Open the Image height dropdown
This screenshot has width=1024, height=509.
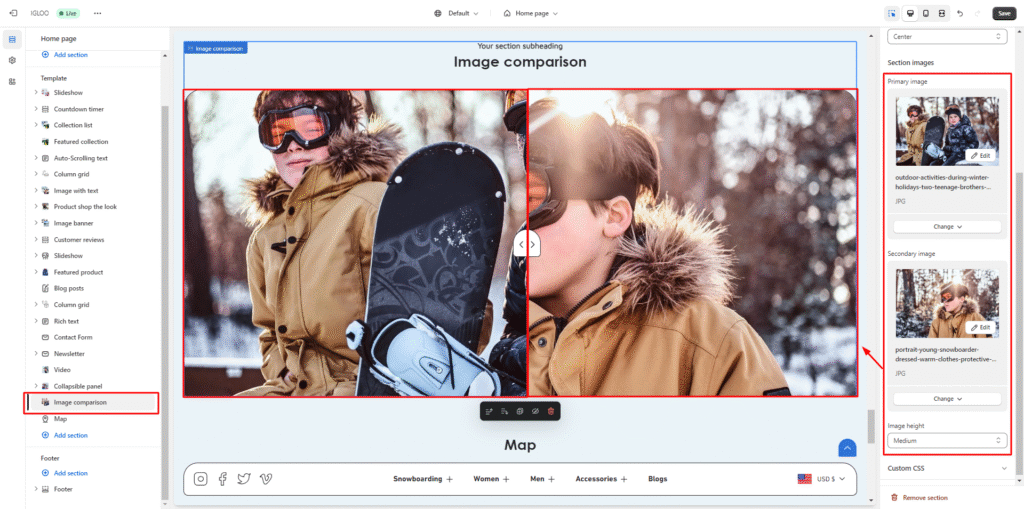(x=947, y=440)
